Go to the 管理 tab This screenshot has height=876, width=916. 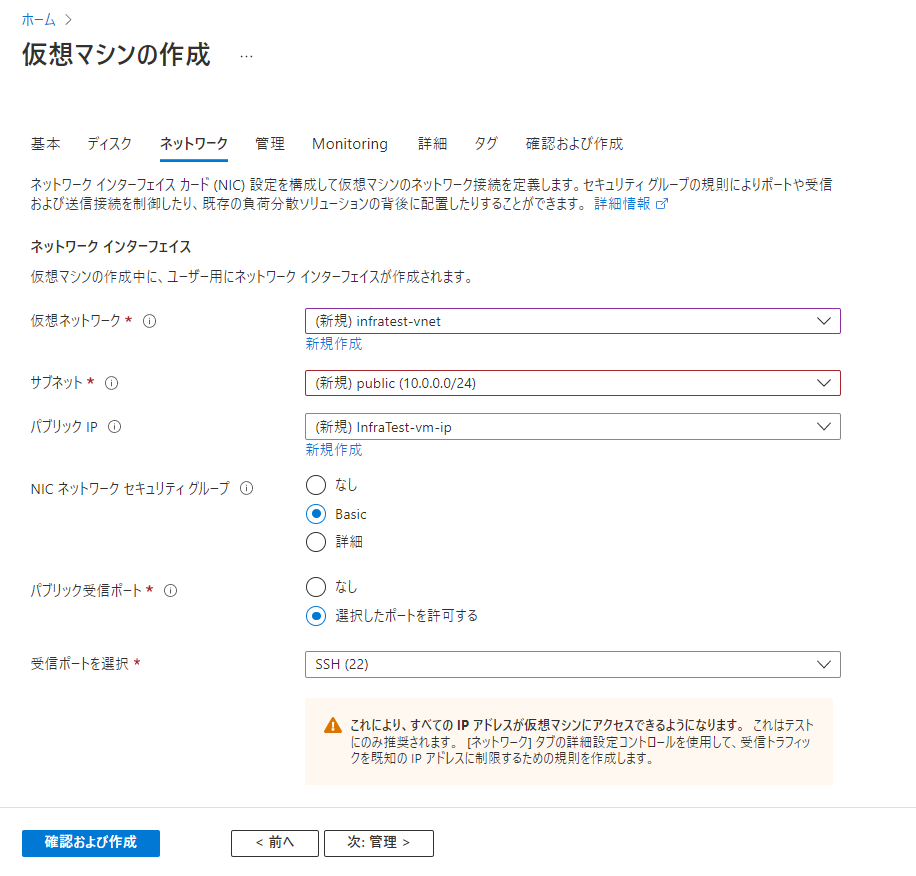click(x=270, y=144)
